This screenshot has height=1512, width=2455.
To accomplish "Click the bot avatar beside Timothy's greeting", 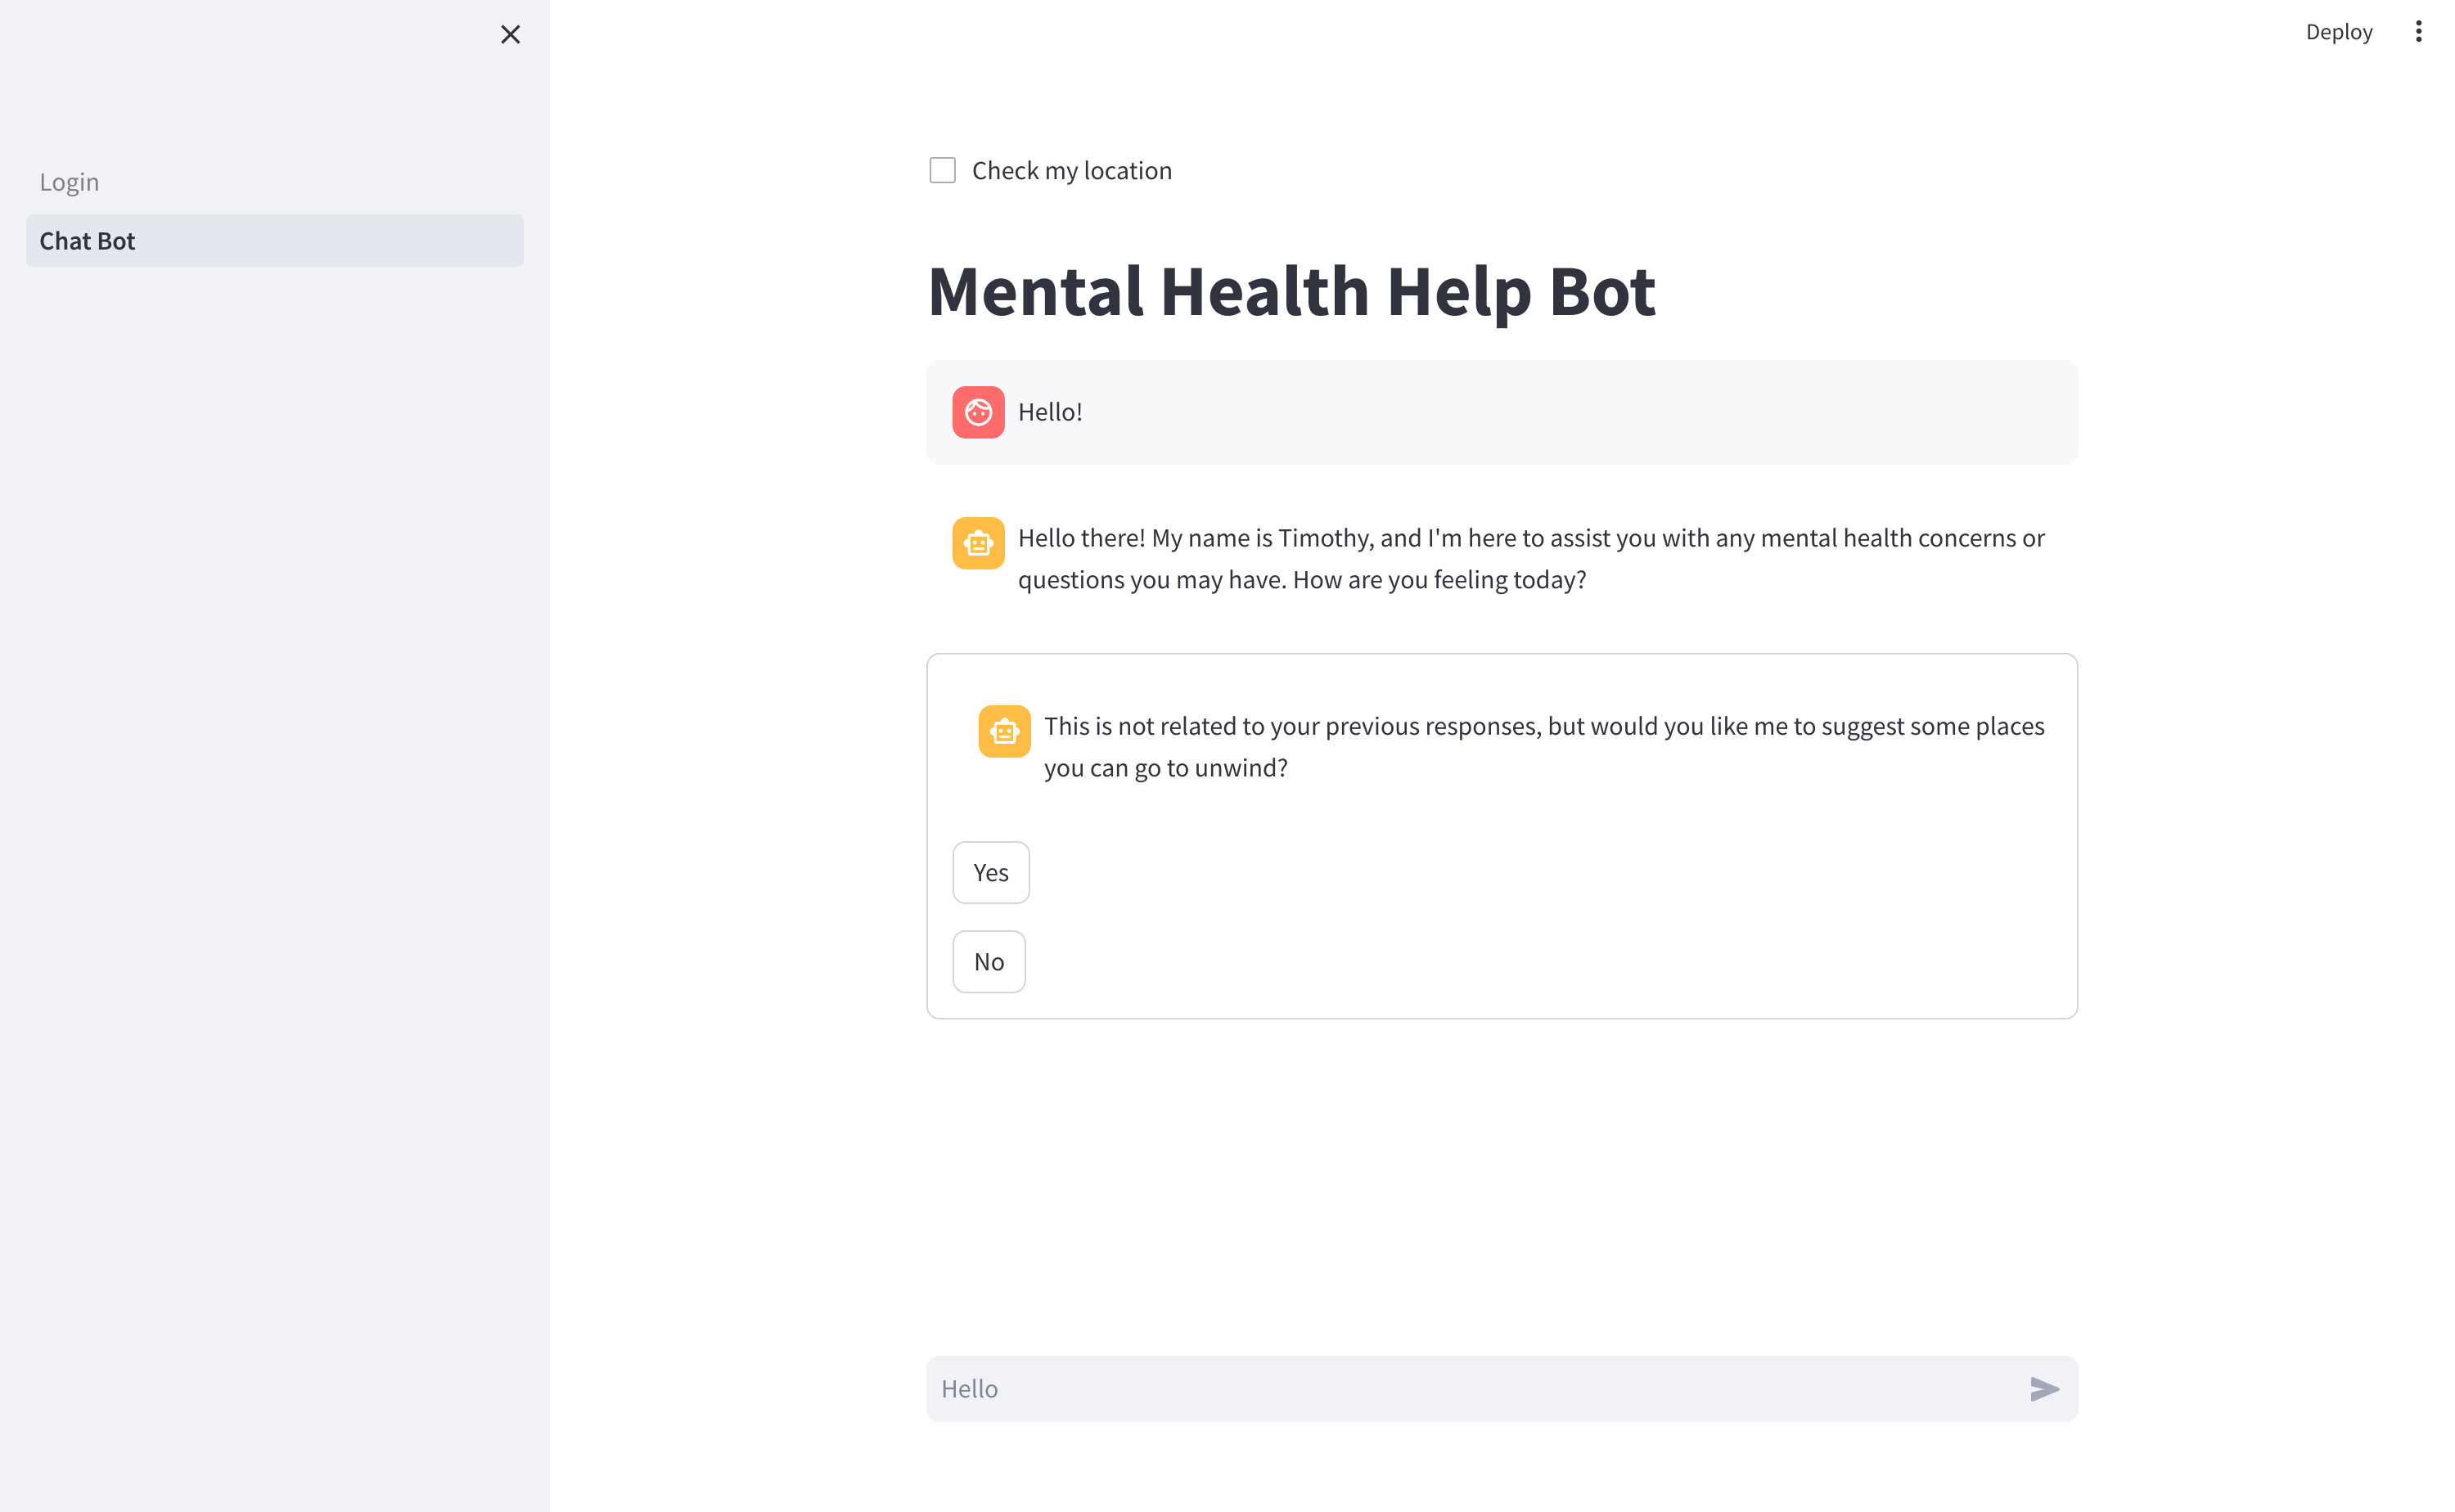I will (x=978, y=543).
